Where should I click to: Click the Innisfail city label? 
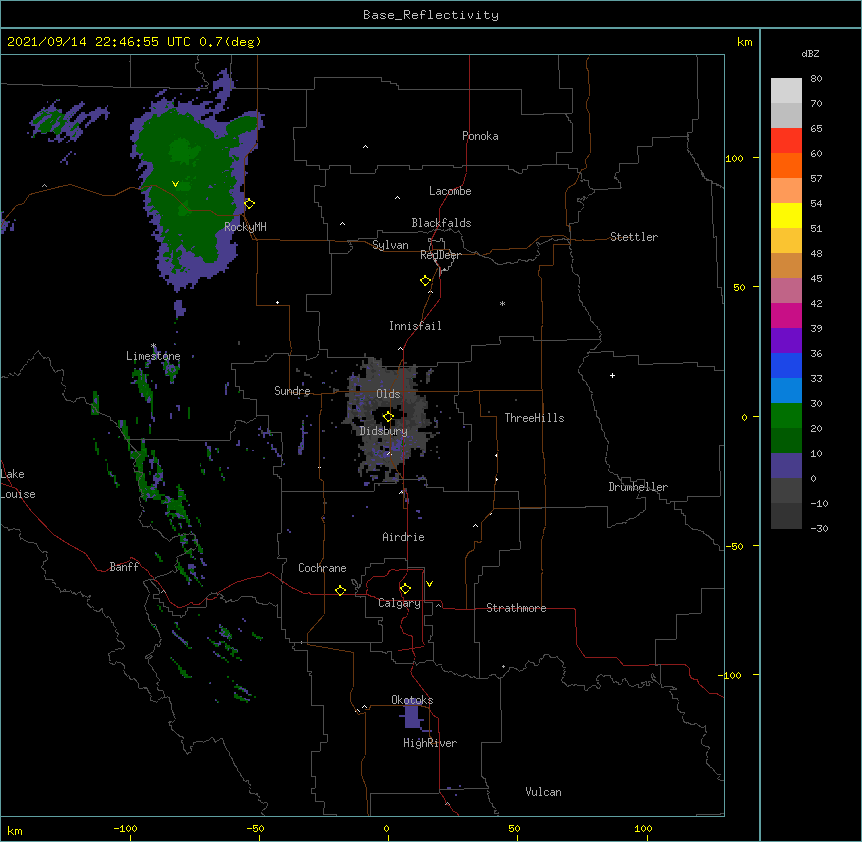pyautogui.click(x=415, y=326)
